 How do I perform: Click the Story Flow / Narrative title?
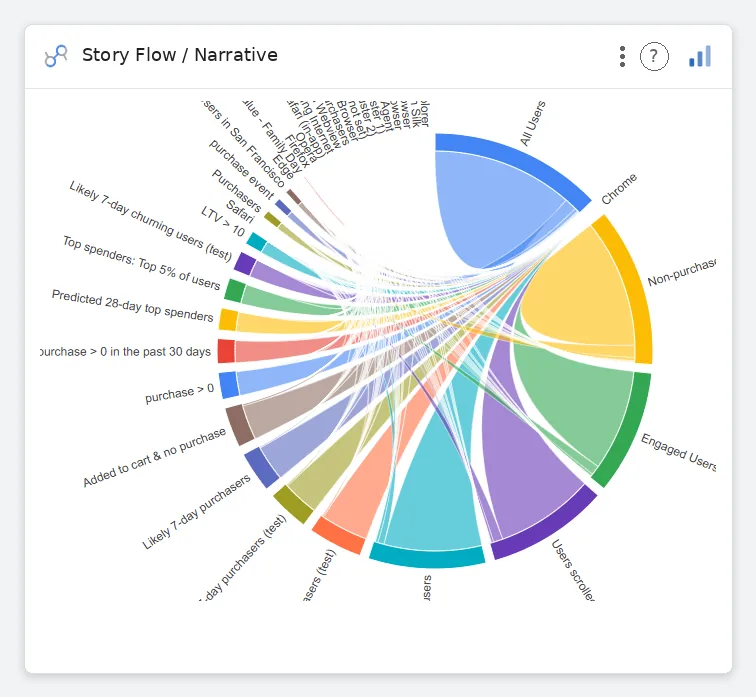(x=180, y=55)
